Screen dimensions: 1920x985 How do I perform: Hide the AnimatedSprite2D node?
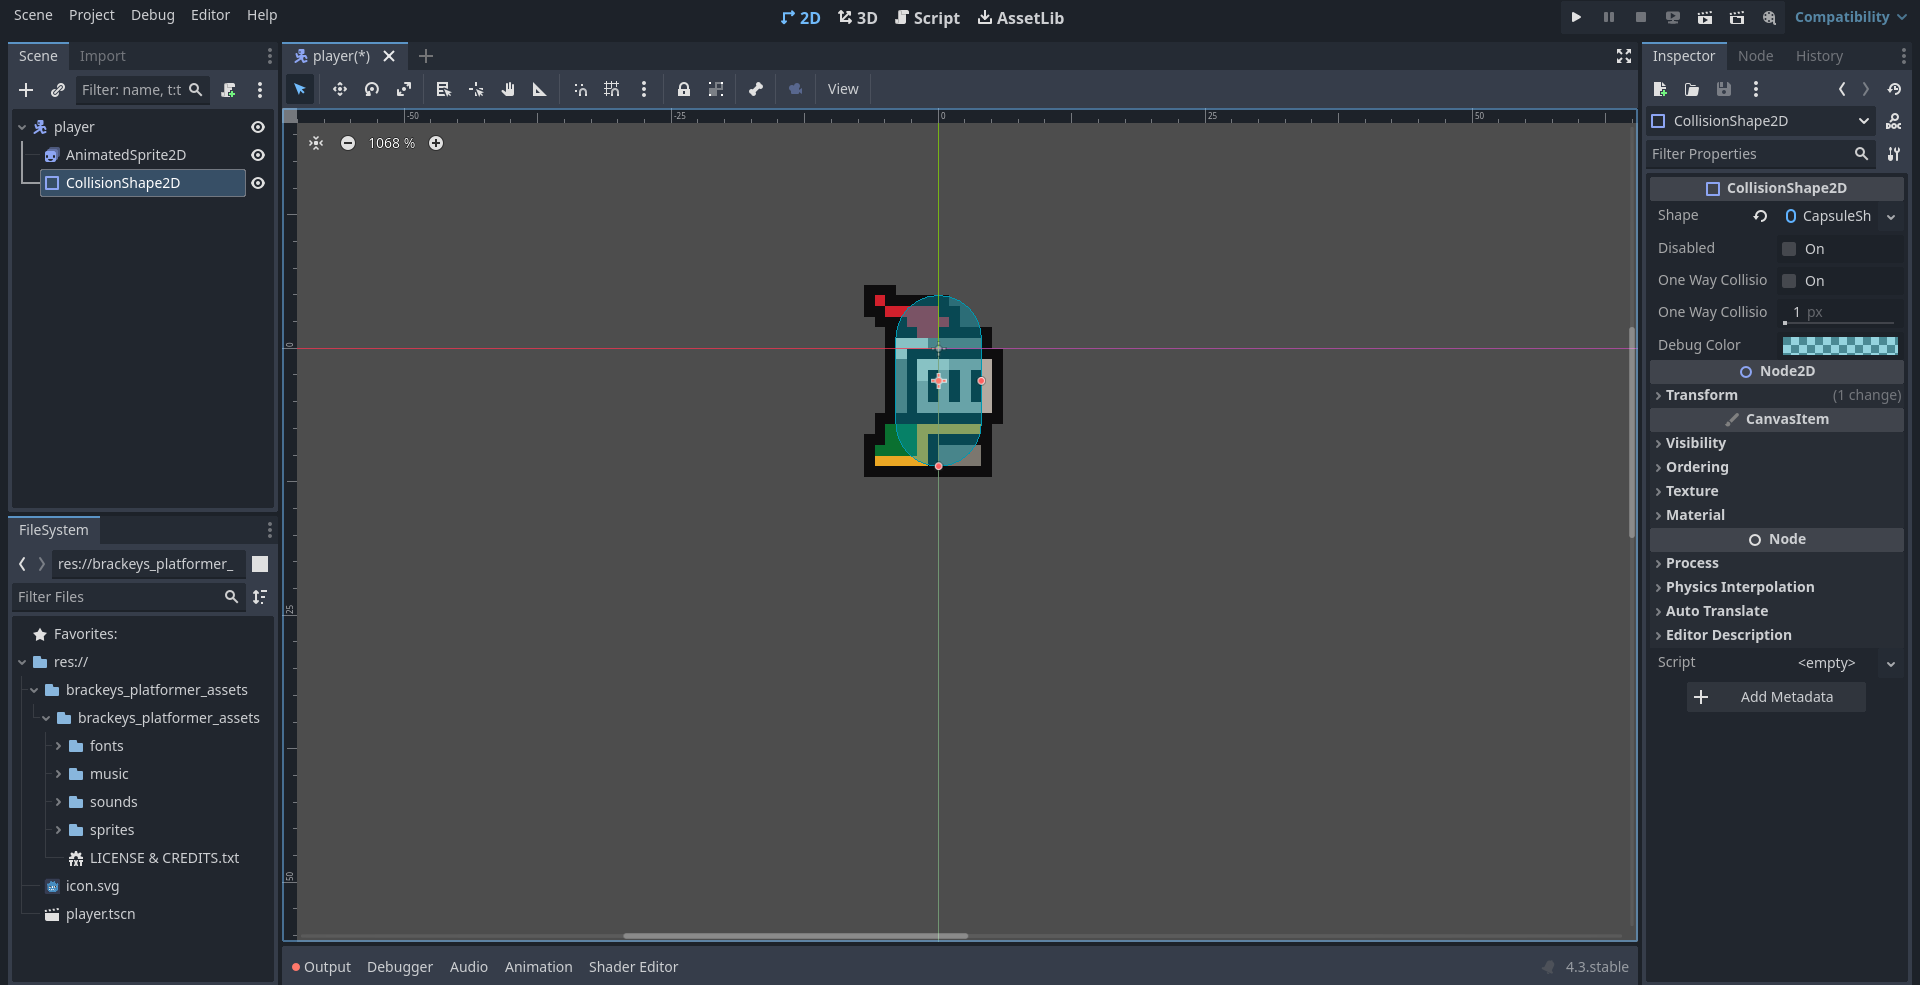[258, 155]
